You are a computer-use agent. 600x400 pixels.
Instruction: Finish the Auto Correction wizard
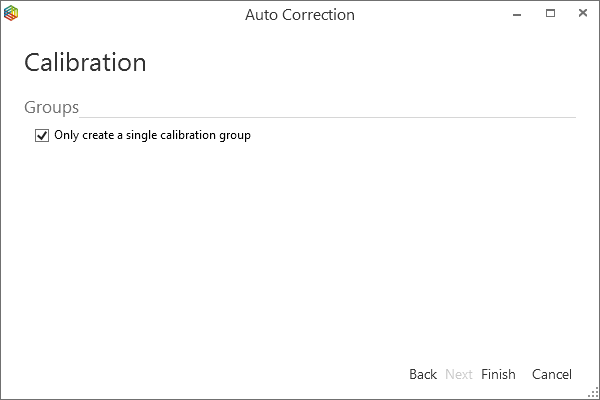[498, 374]
